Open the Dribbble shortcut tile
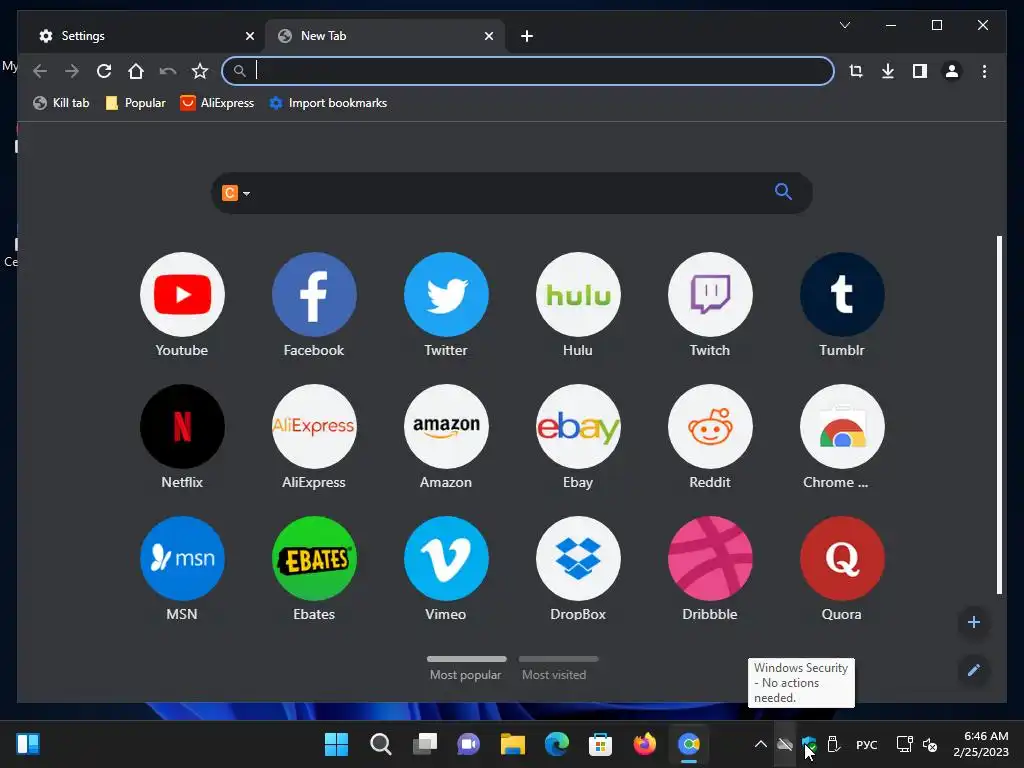Viewport: 1024px width, 768px height. pos(710,558)
